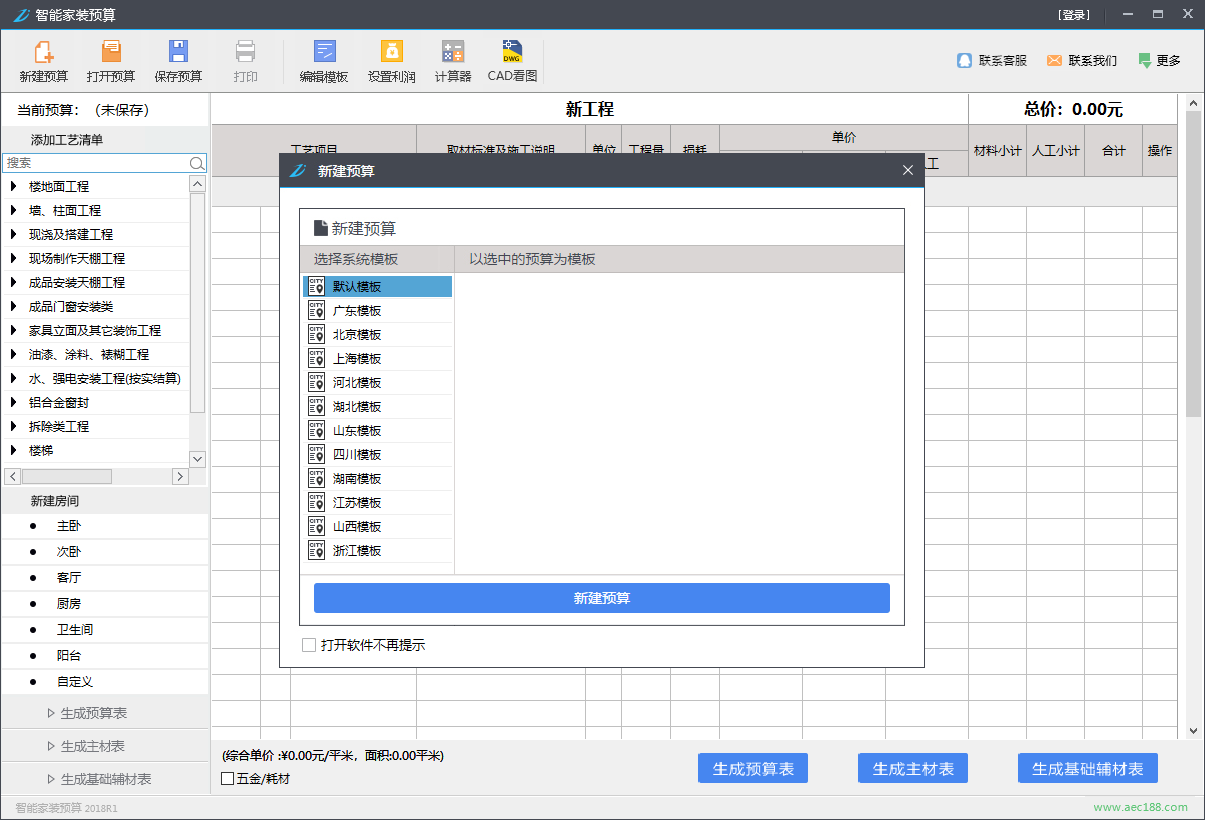Select the 北京模板 template icon
The width and height of the screenshot is (1205, 820).
point(317,334)
